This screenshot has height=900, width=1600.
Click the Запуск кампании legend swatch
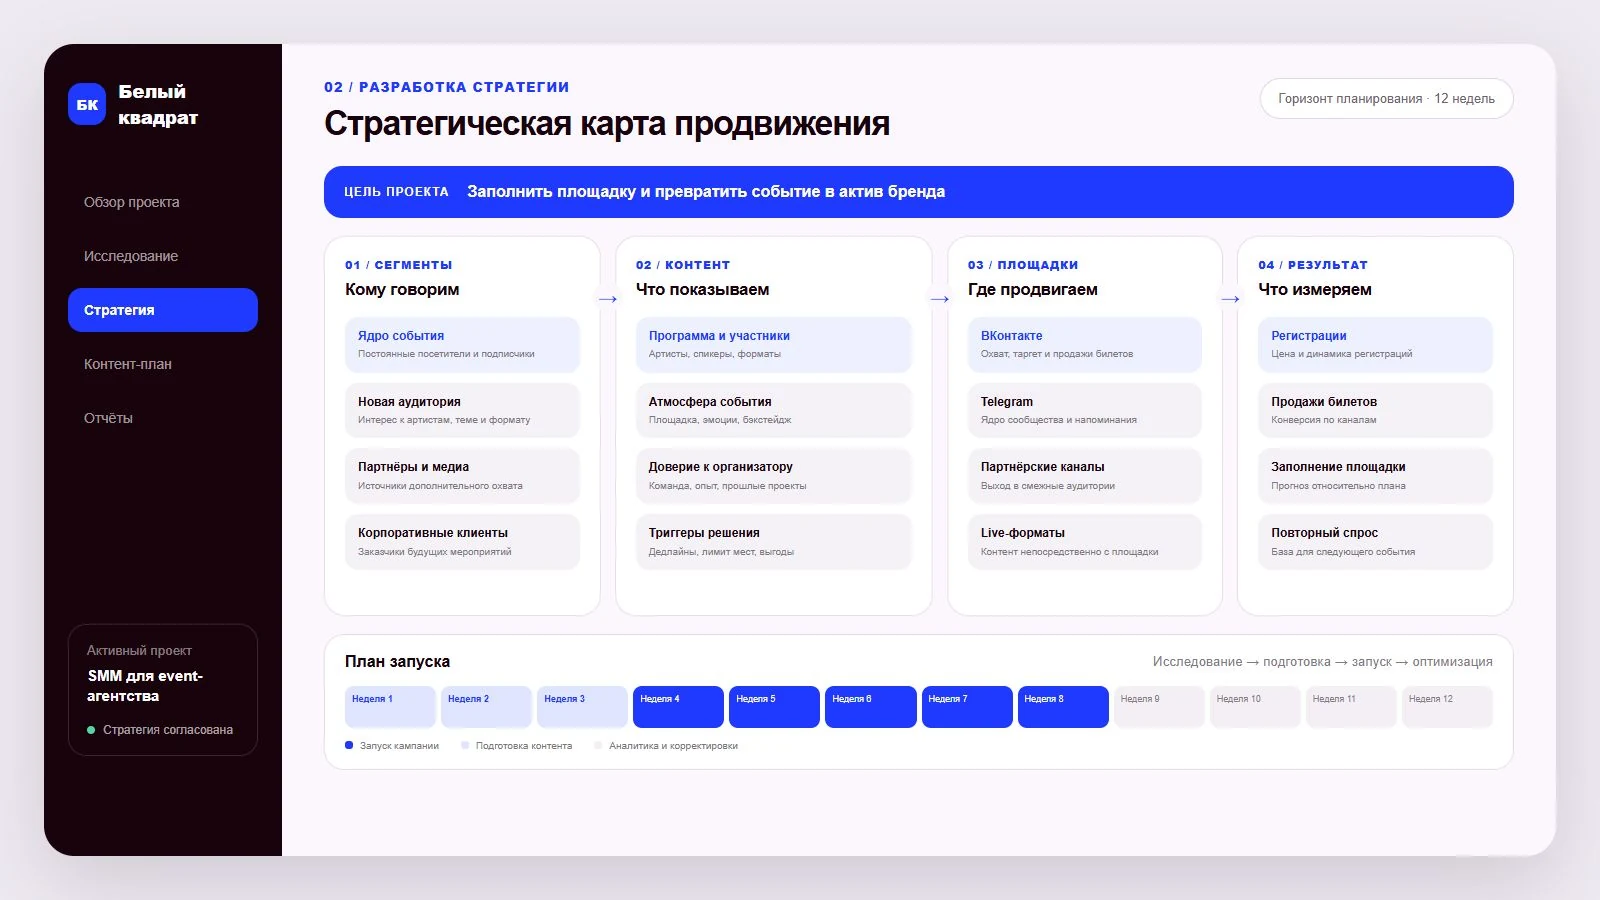(x=349, y=745)
